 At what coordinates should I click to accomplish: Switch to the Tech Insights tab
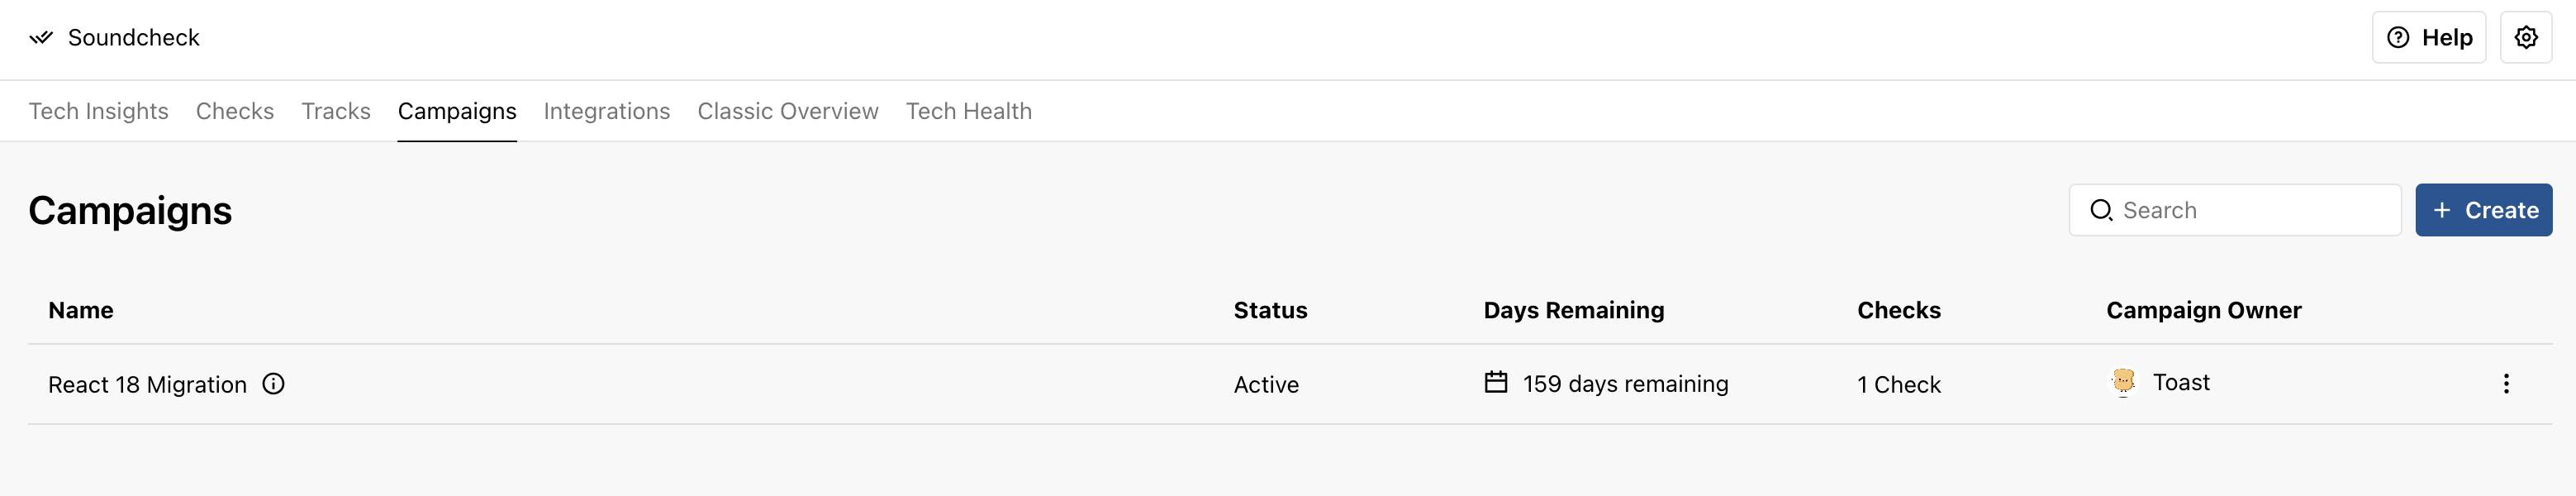pos(98,111)
